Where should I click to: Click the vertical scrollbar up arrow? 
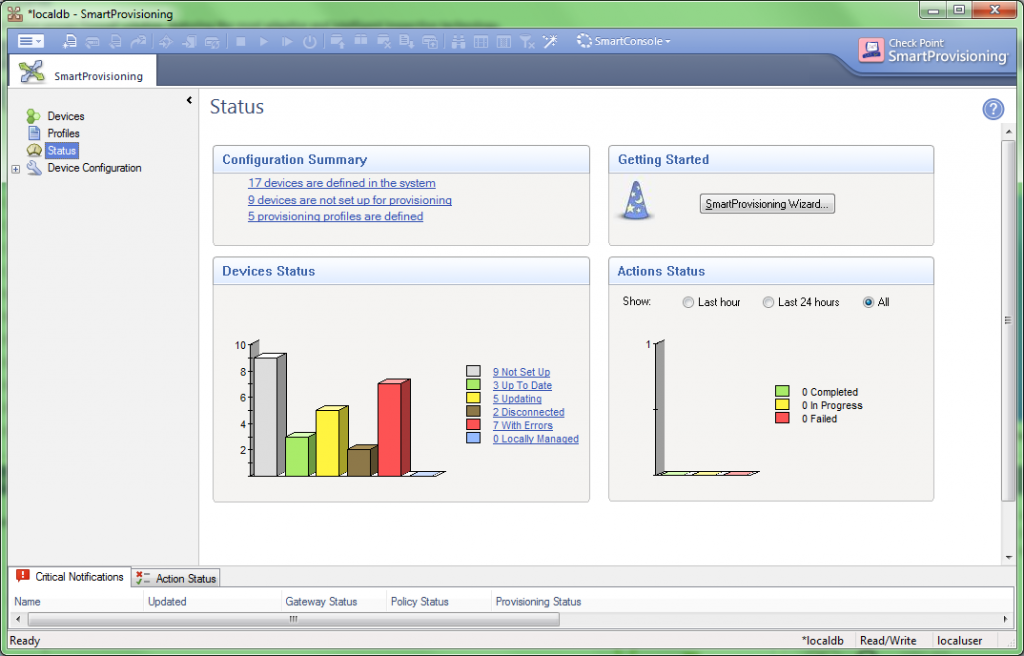(x=1008, y=132)
